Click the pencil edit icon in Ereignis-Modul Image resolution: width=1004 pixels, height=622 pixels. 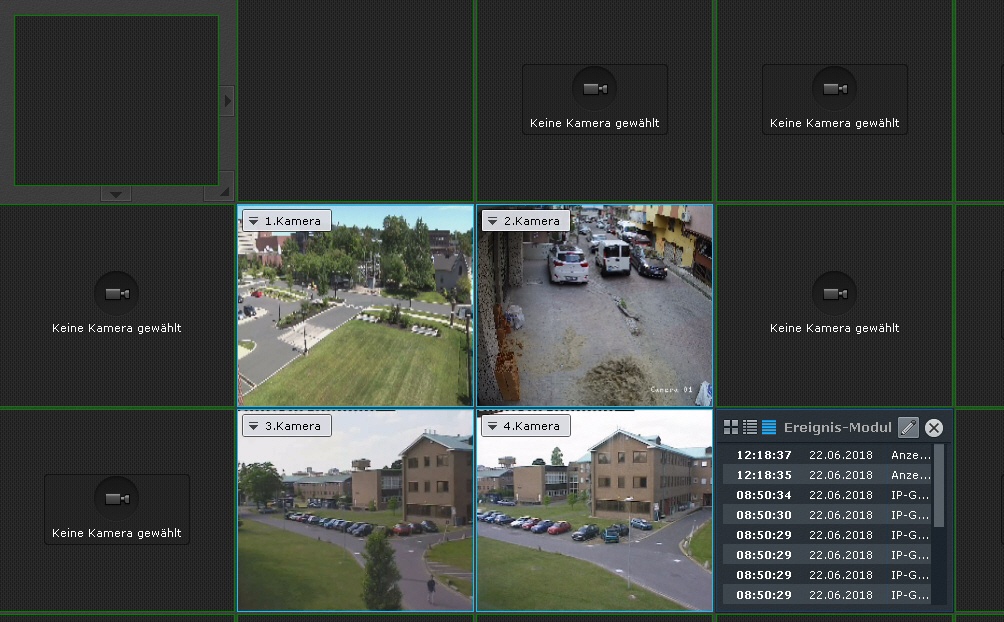click(x=907, y=428)
